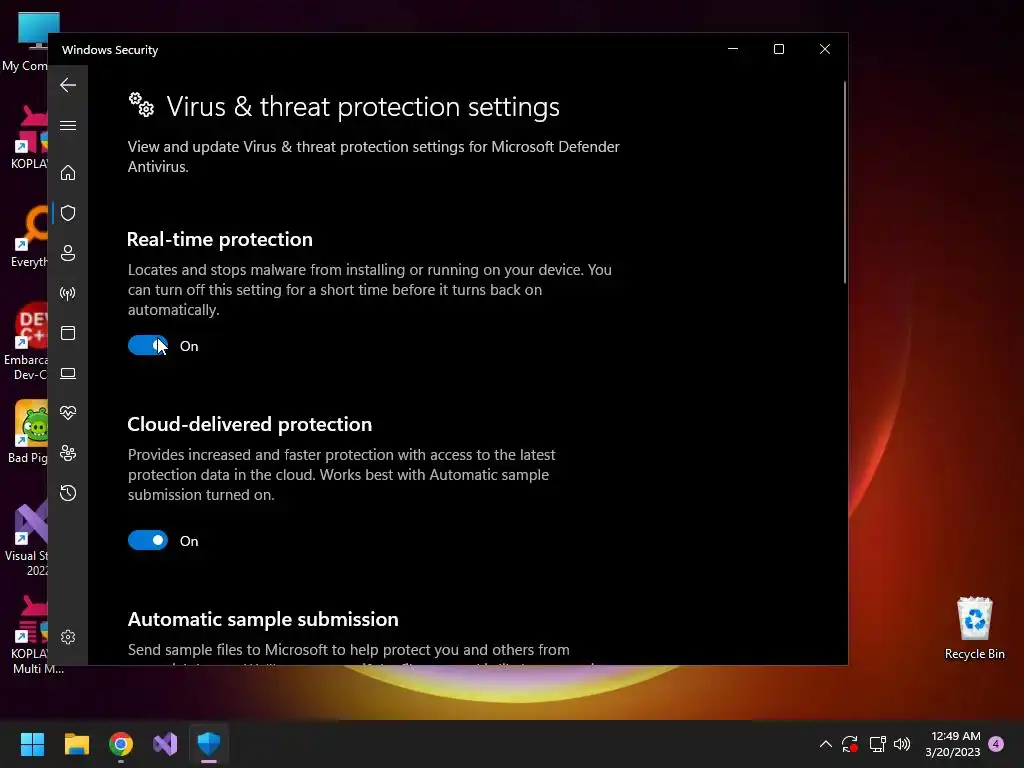Show hidden system tray icons
This screenshot has width=1024, height=768.
(825, 744)
